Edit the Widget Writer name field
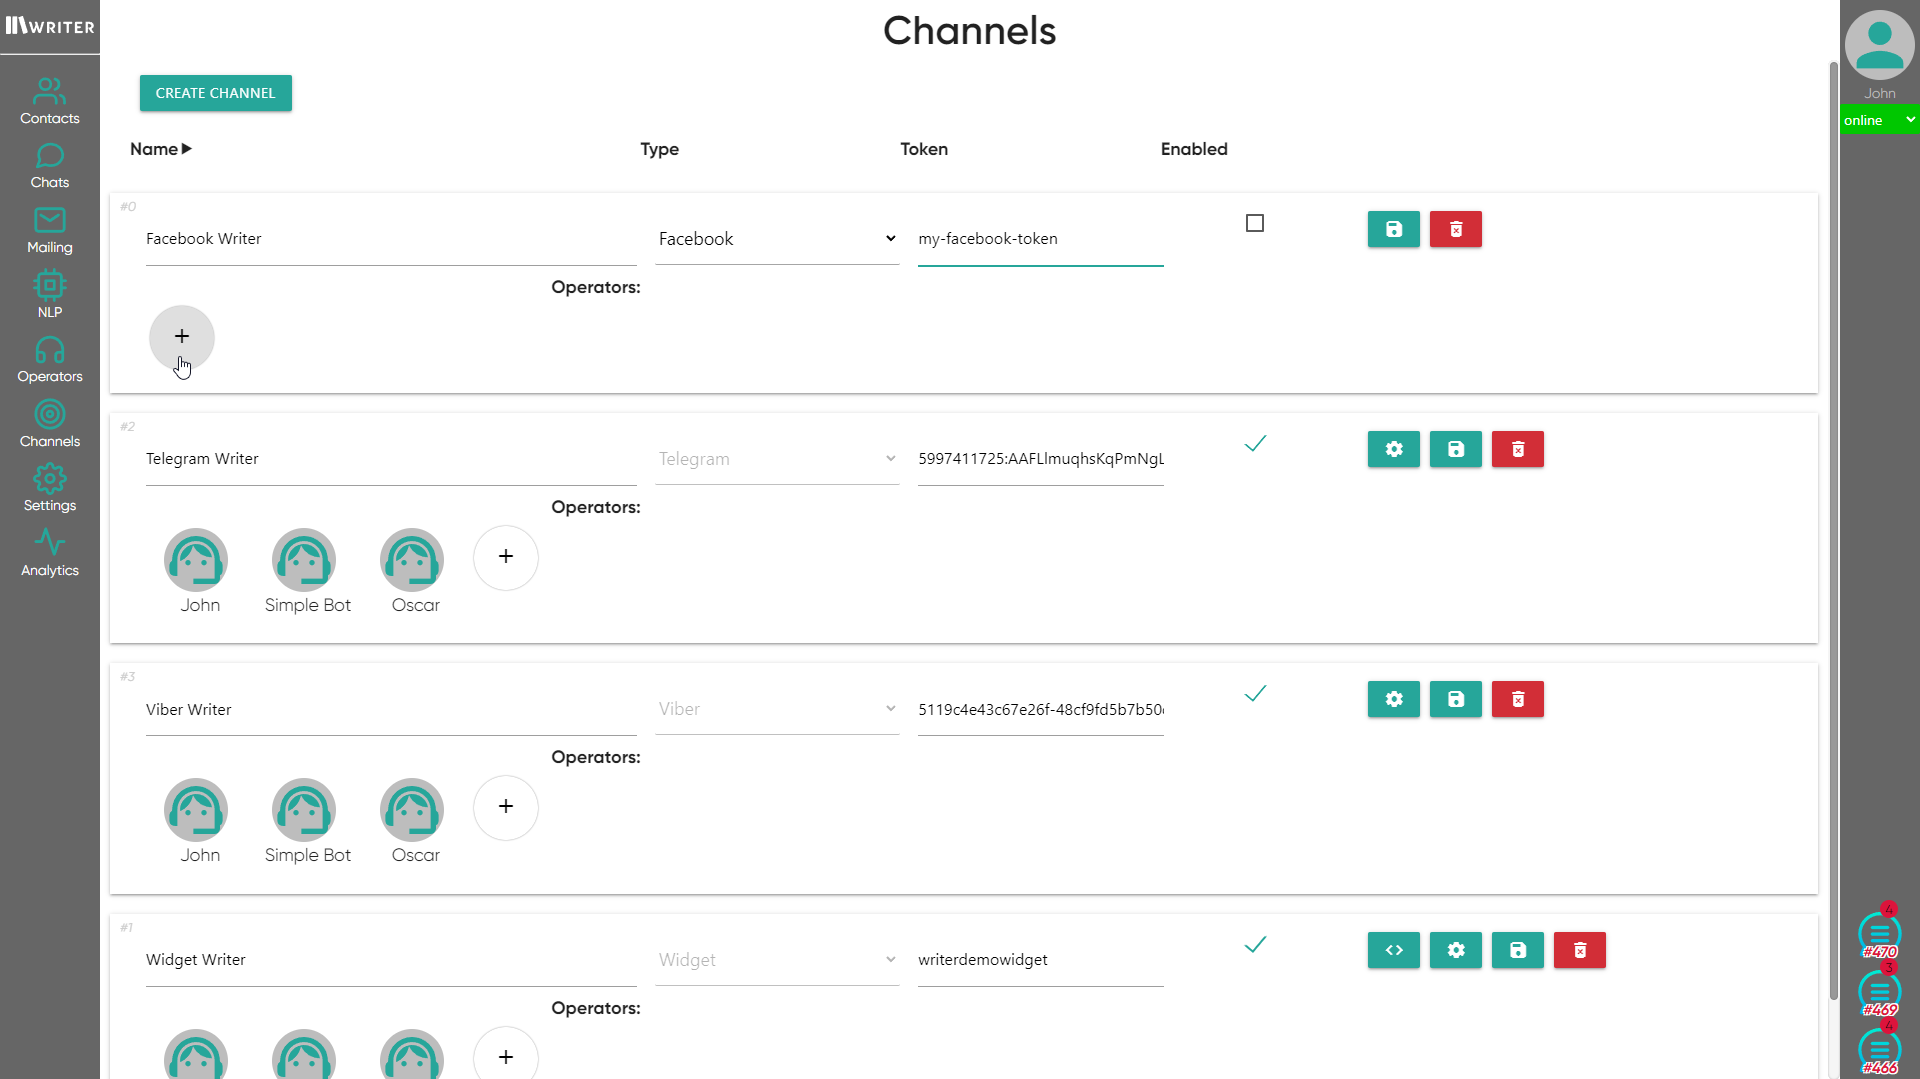Image resolution: width=1920 pixels, height=1079 pixels. [391, 961]
